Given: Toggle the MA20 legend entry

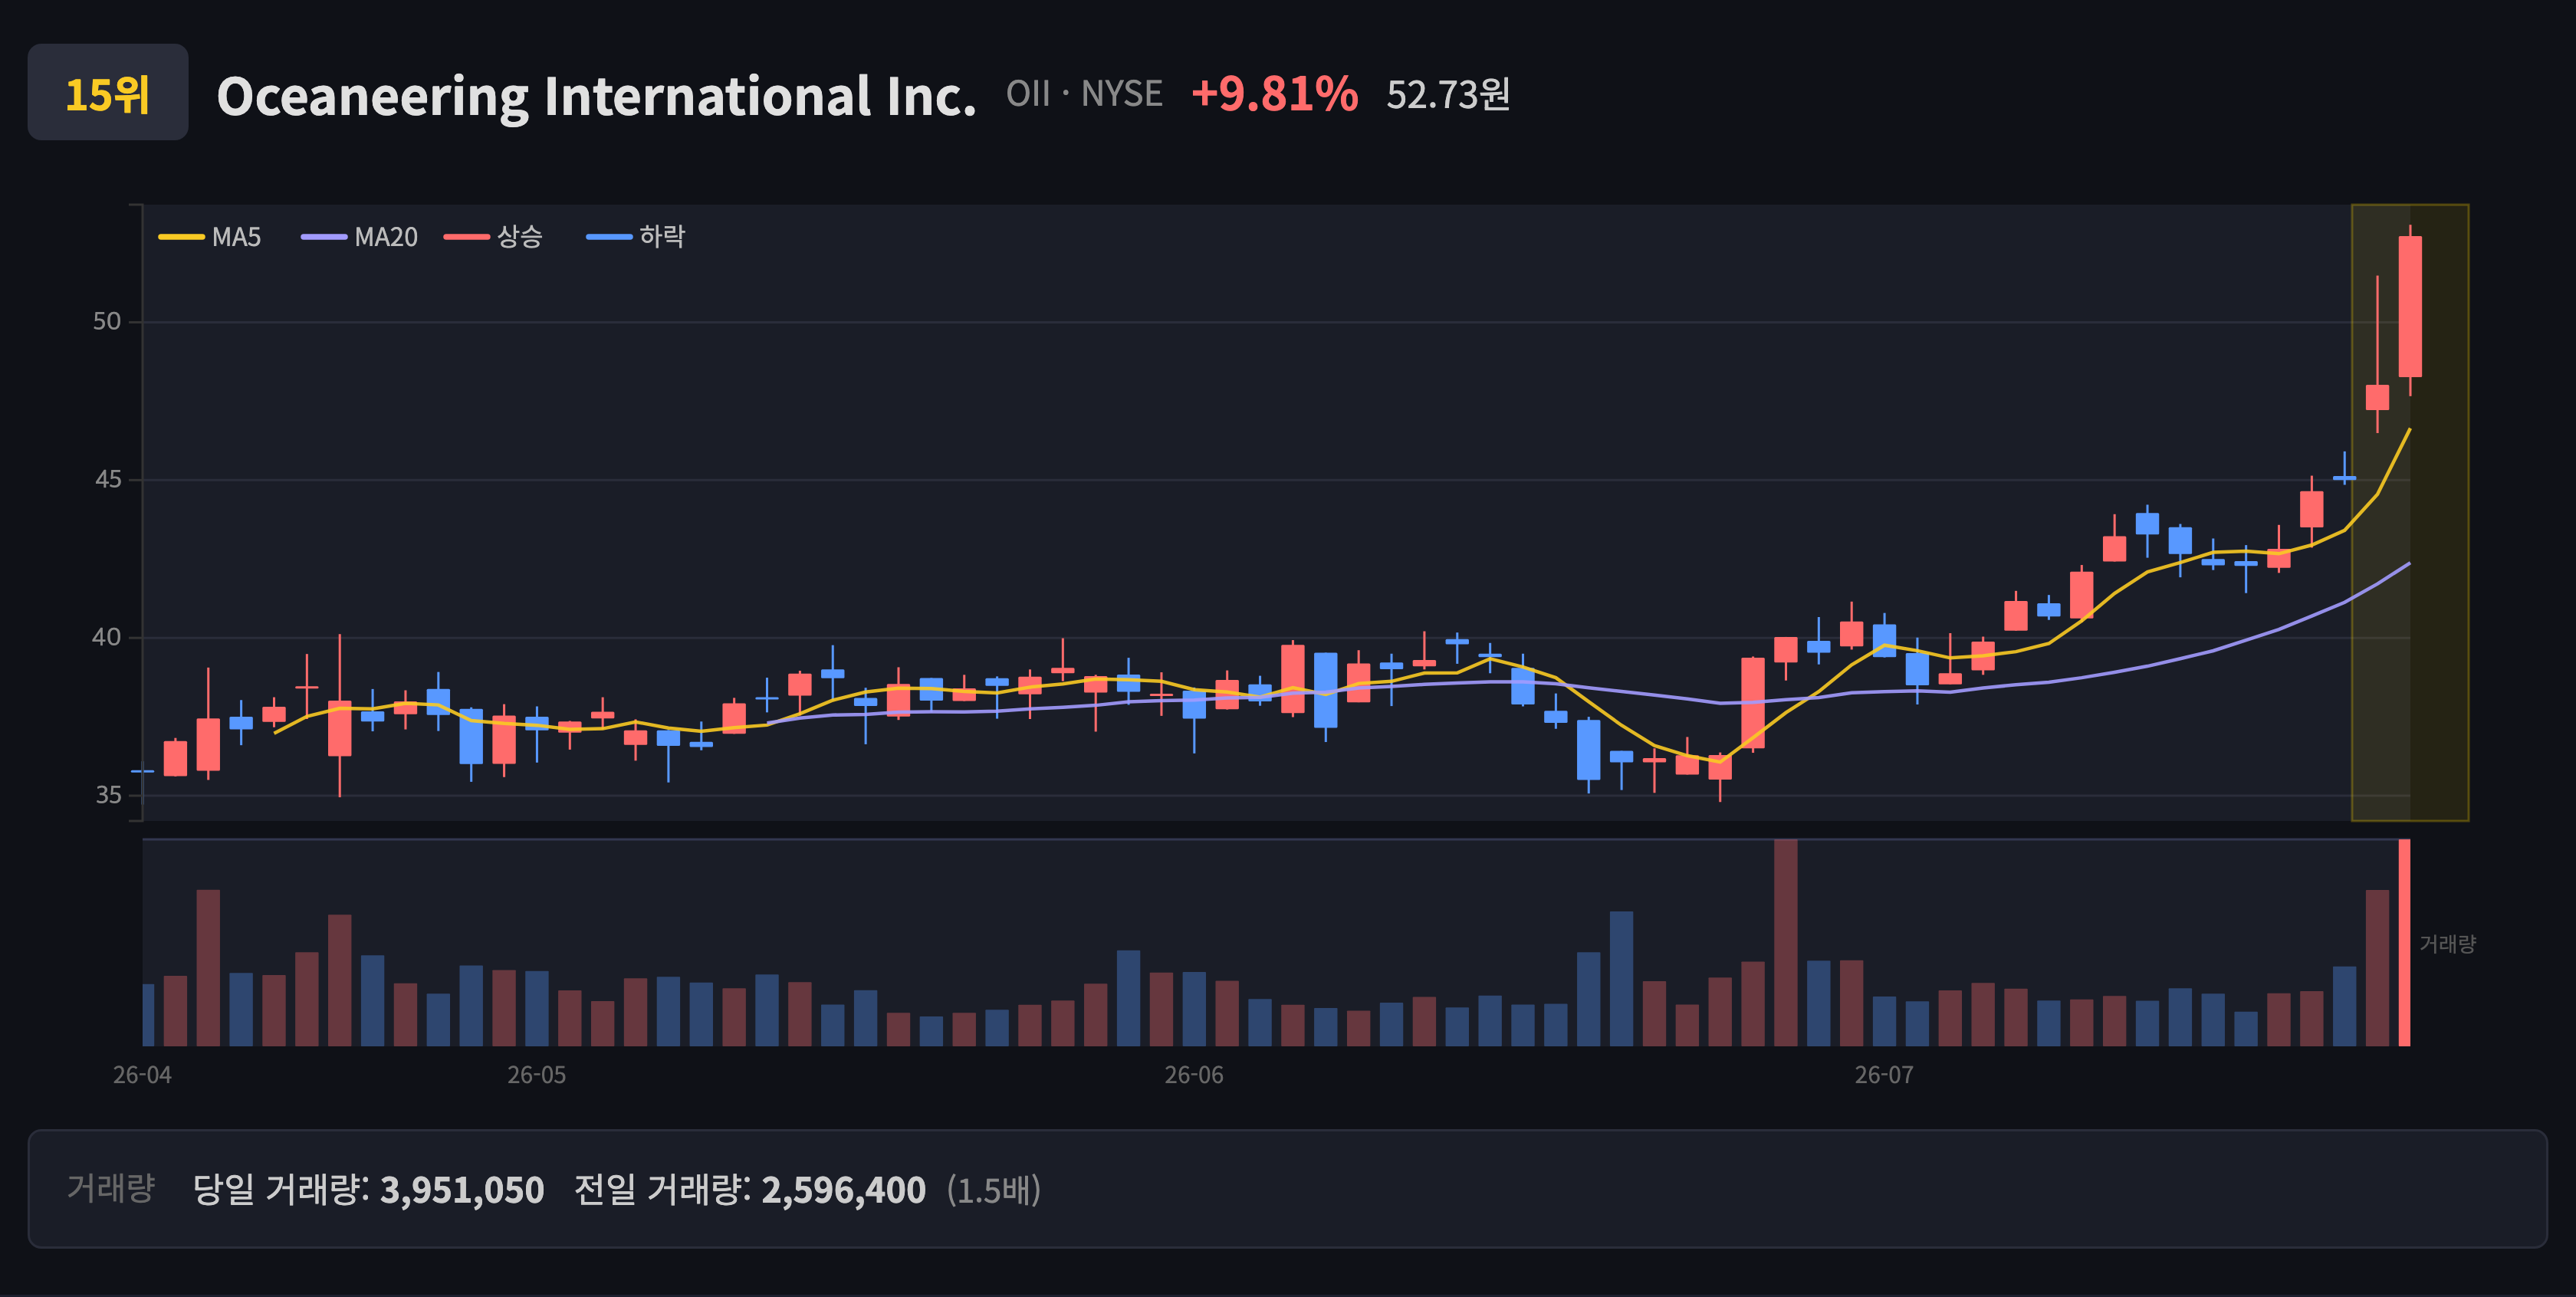Looking at the screenshot, I should 360,237.
